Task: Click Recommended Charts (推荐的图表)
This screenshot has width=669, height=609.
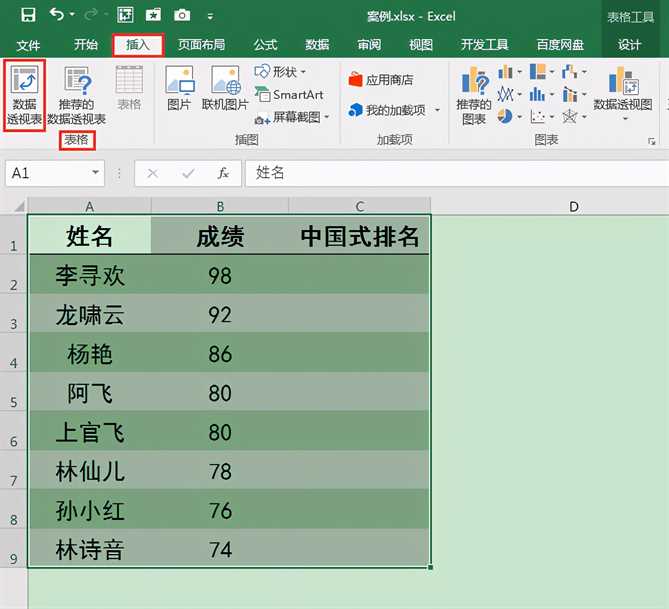Action: pos(472,94)
